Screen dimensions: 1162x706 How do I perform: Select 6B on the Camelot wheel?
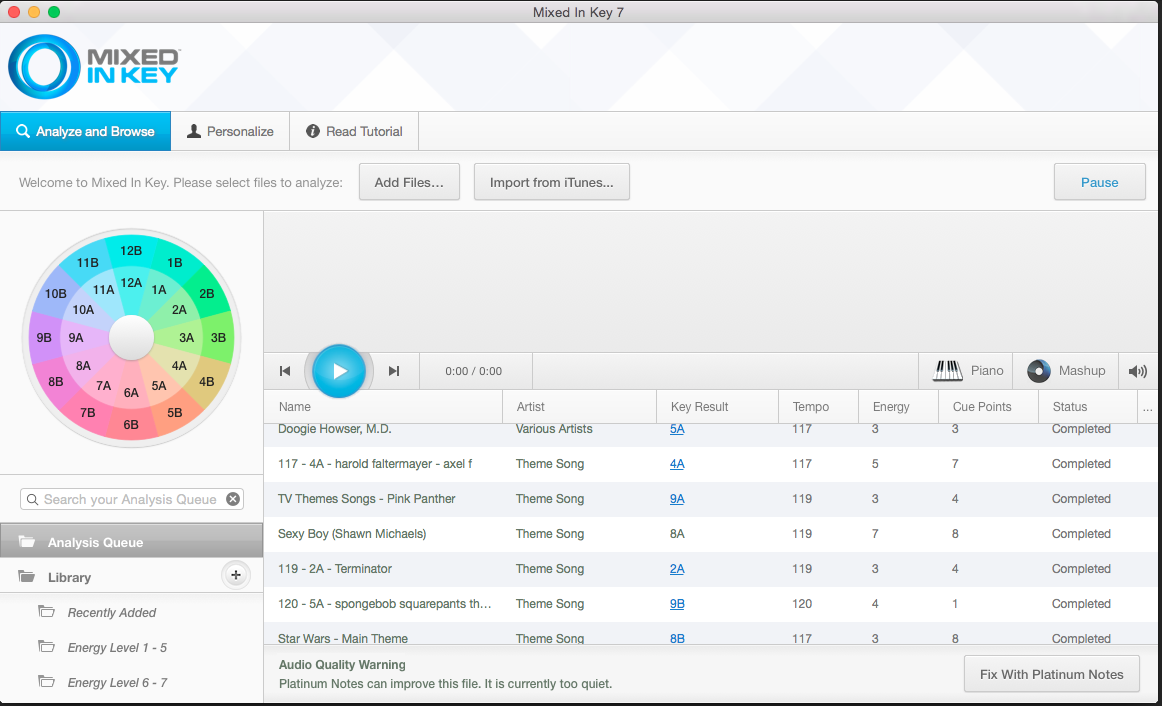(x=131, y=424)
